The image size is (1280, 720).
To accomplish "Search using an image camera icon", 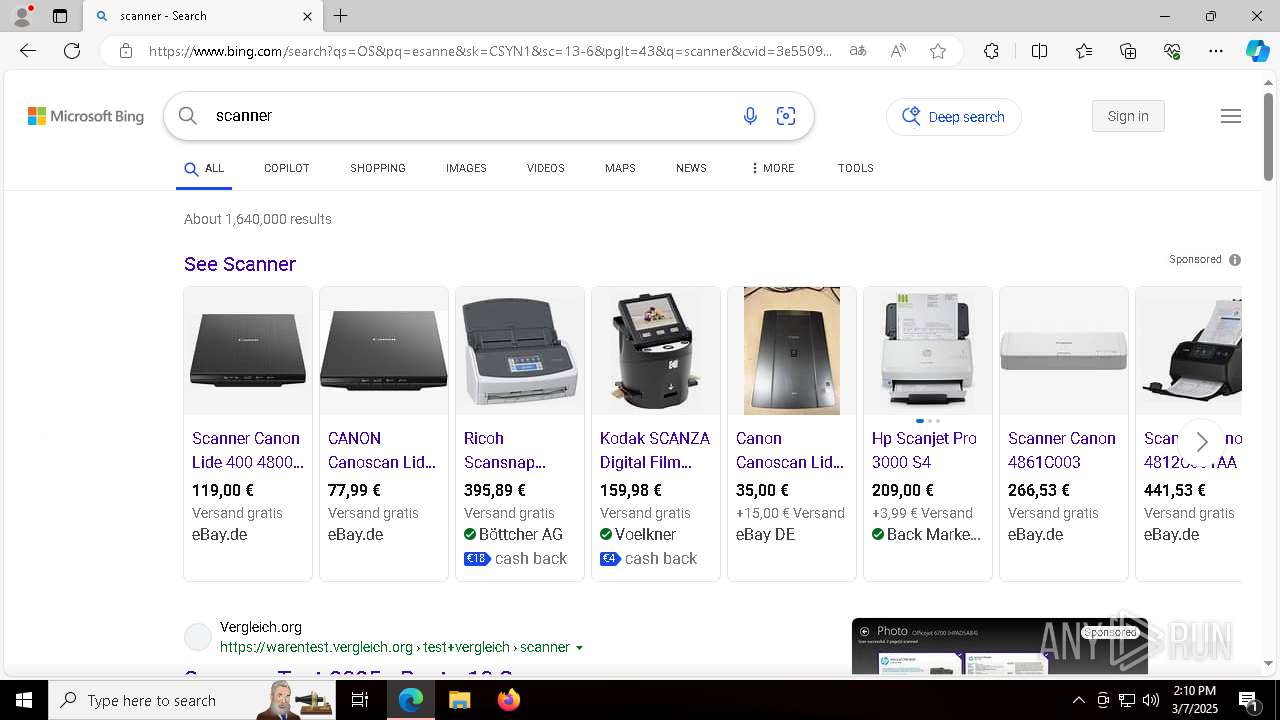I will 786,116.
